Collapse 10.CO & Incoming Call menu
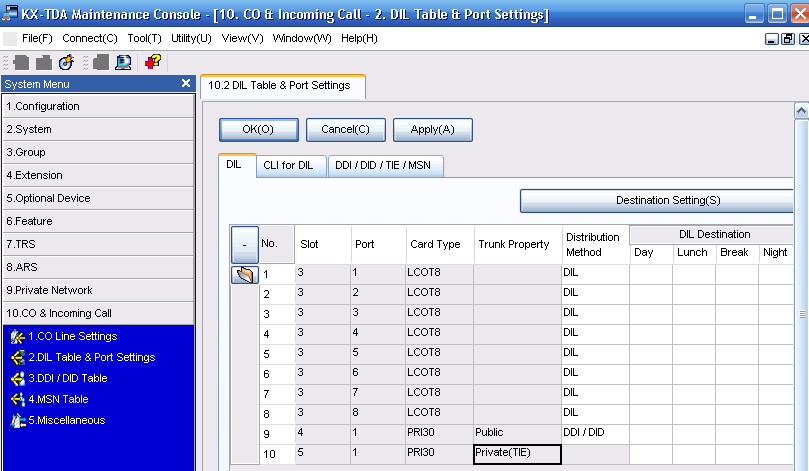 coord(98,313)
